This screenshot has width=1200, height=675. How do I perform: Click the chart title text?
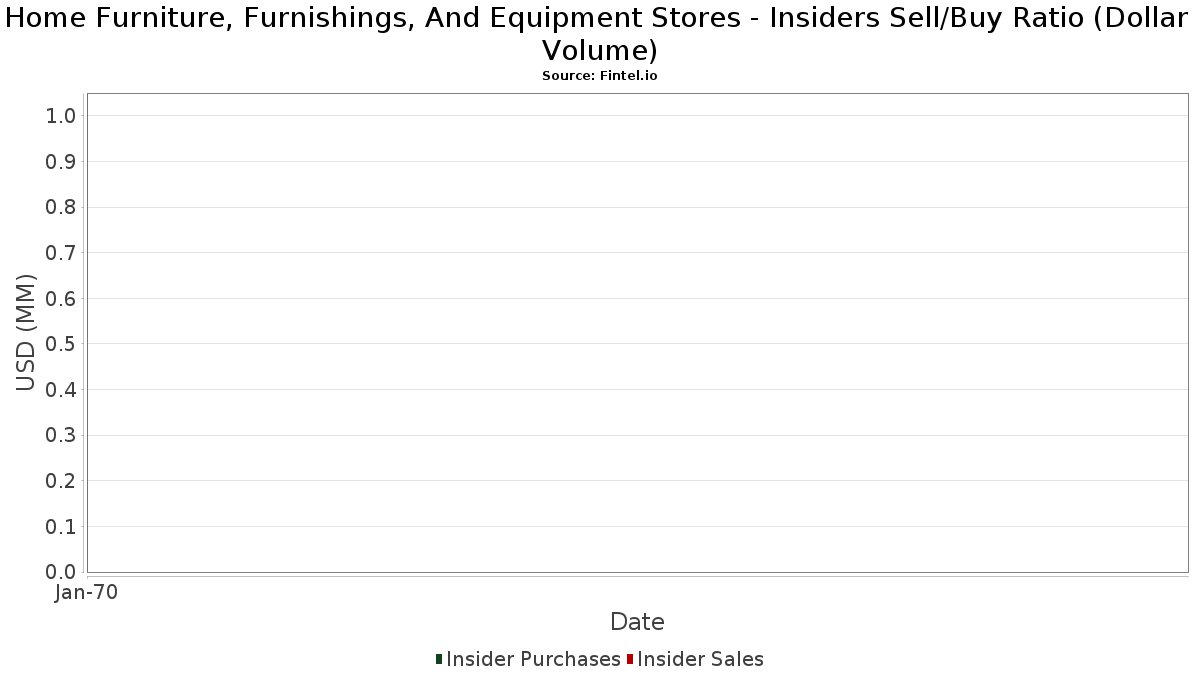(600, 33)
